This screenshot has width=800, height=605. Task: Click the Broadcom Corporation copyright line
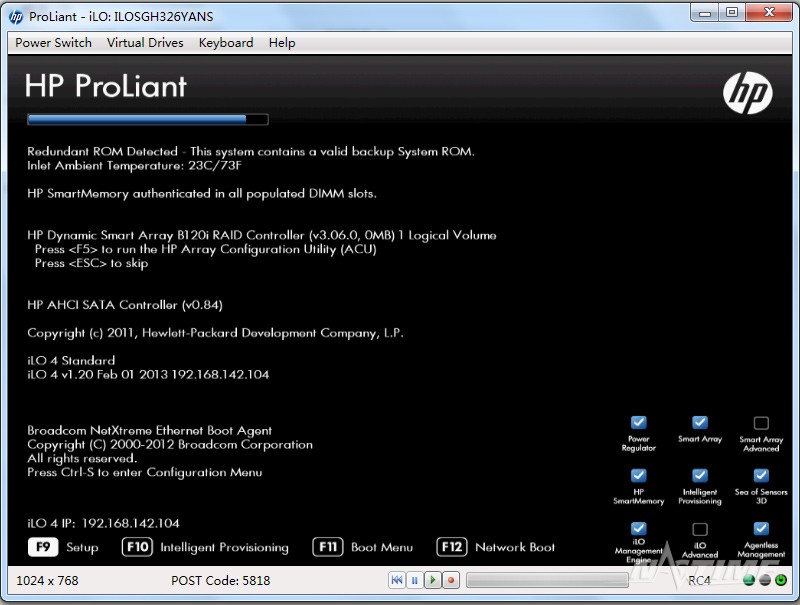click(x=170, y=444)
